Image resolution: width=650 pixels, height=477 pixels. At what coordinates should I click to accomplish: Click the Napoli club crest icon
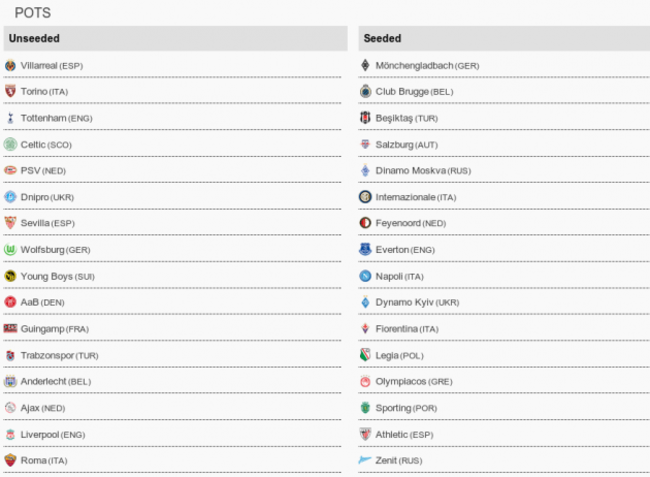tap(366, 276)
